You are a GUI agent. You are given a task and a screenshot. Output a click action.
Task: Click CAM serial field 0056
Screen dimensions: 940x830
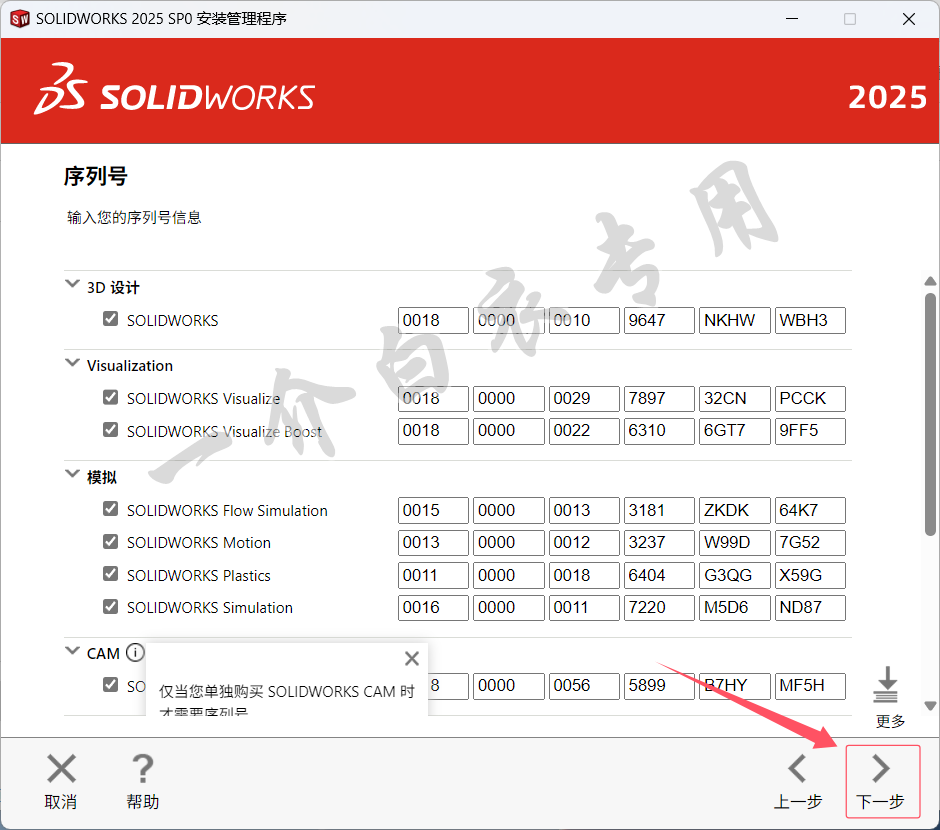[585, 686]
